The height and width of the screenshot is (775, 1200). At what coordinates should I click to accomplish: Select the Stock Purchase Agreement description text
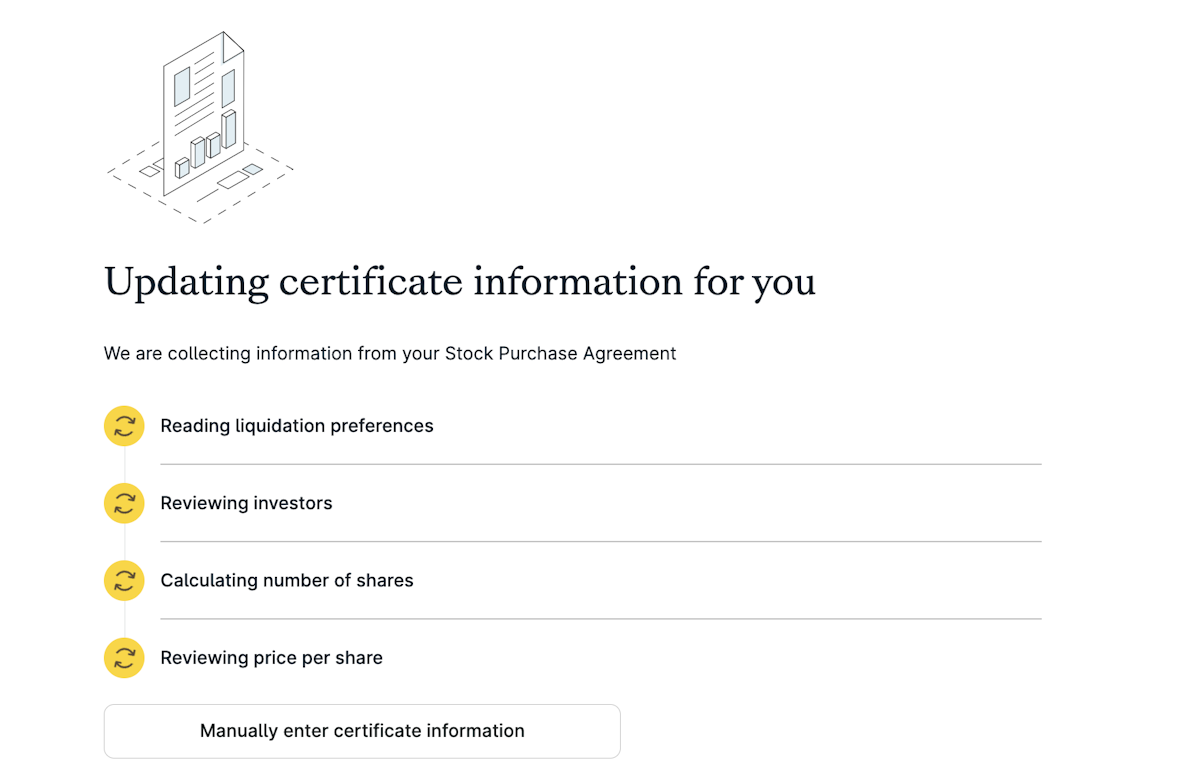[390, 353]
